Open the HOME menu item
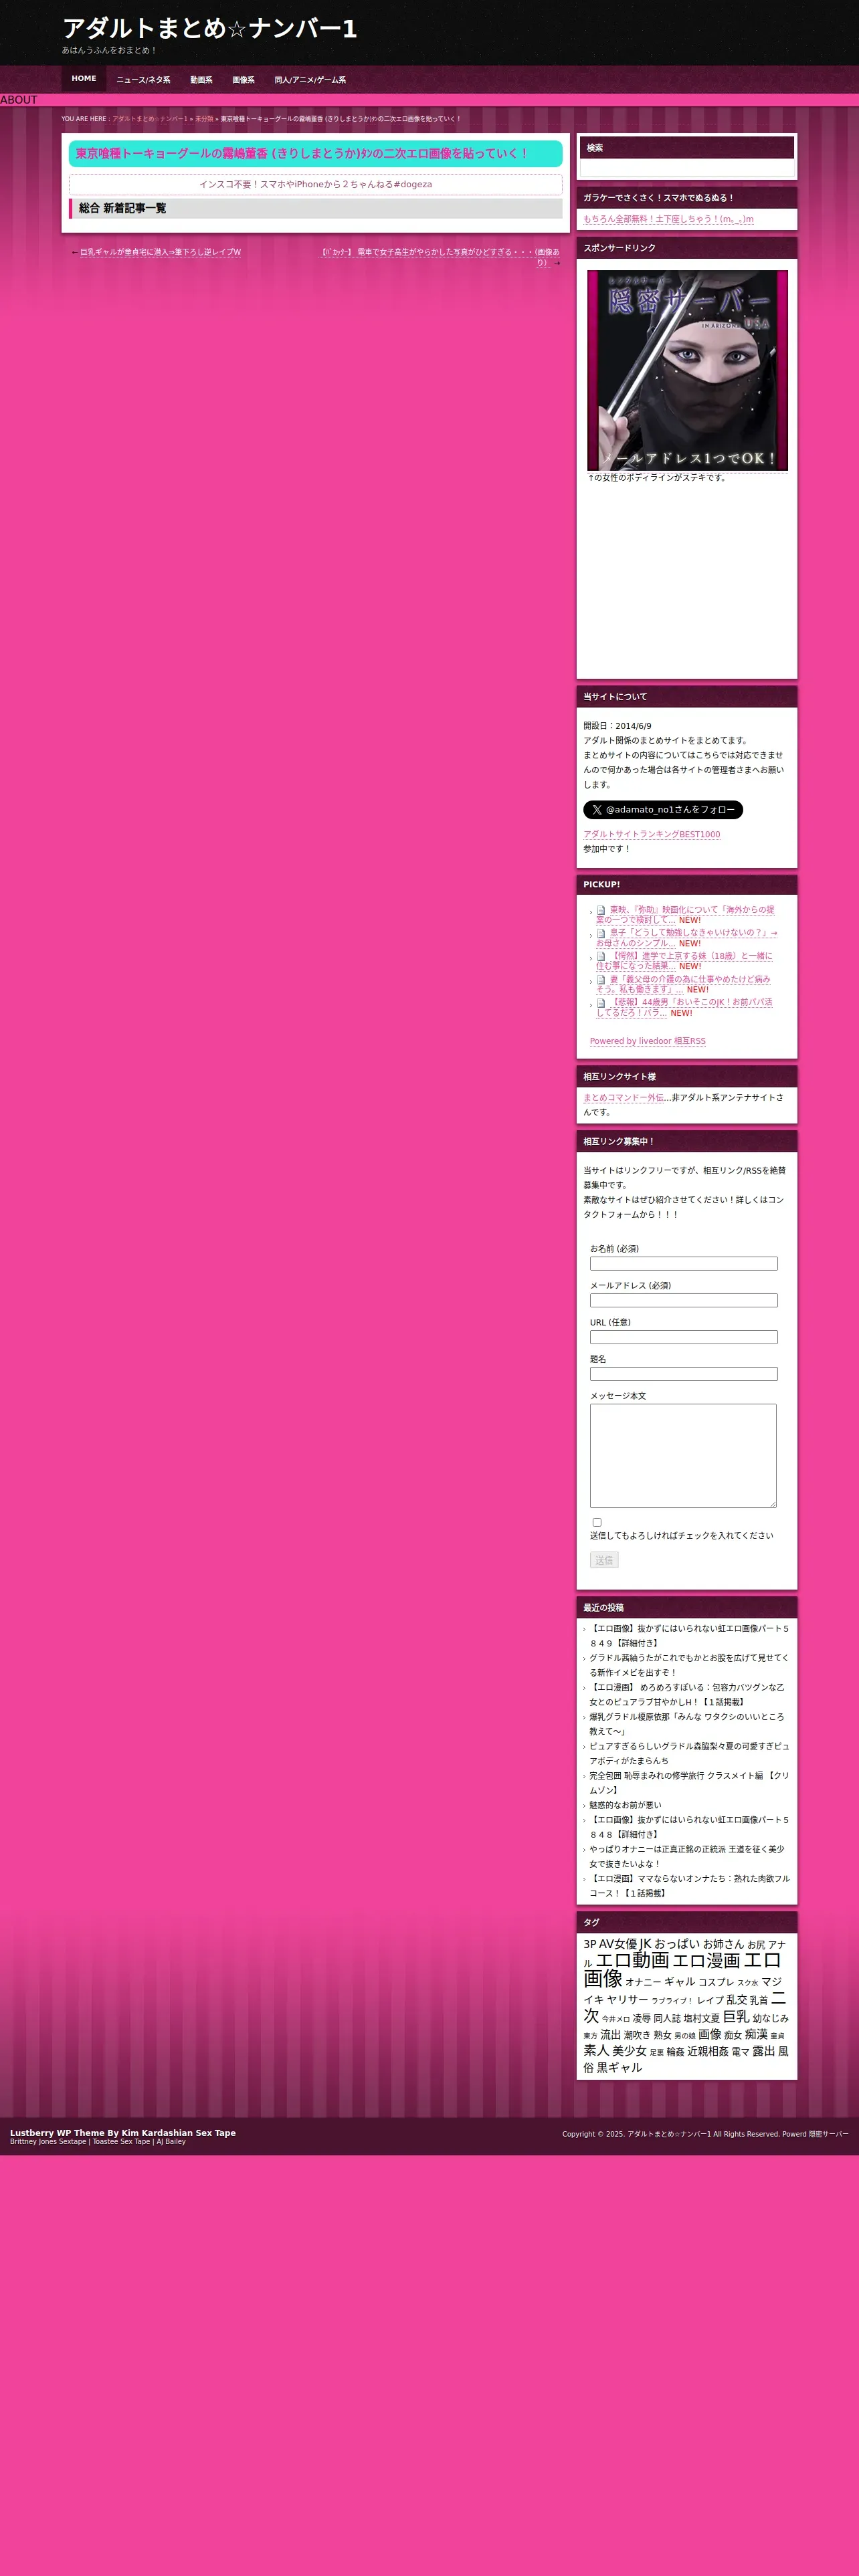 point(84,78)
